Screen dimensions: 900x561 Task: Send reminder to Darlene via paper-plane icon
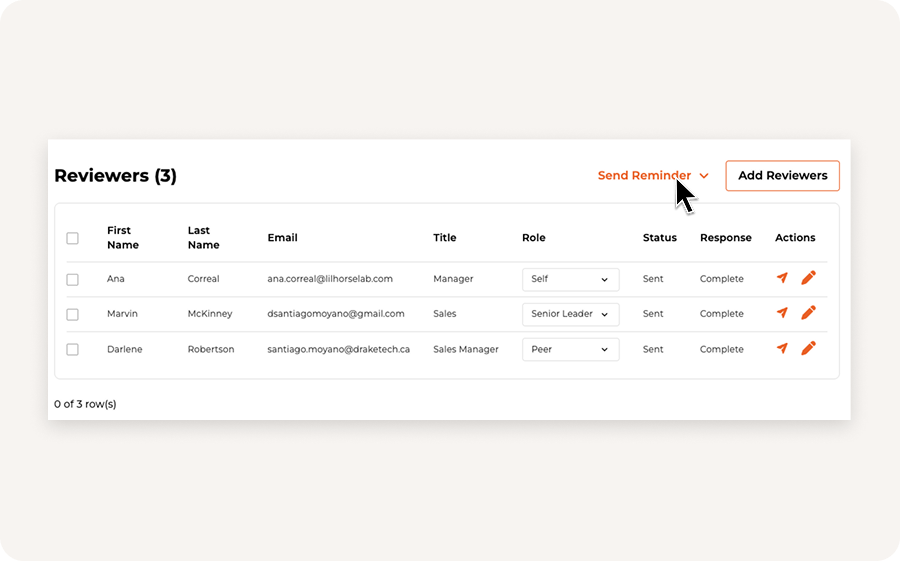[782, 349]
